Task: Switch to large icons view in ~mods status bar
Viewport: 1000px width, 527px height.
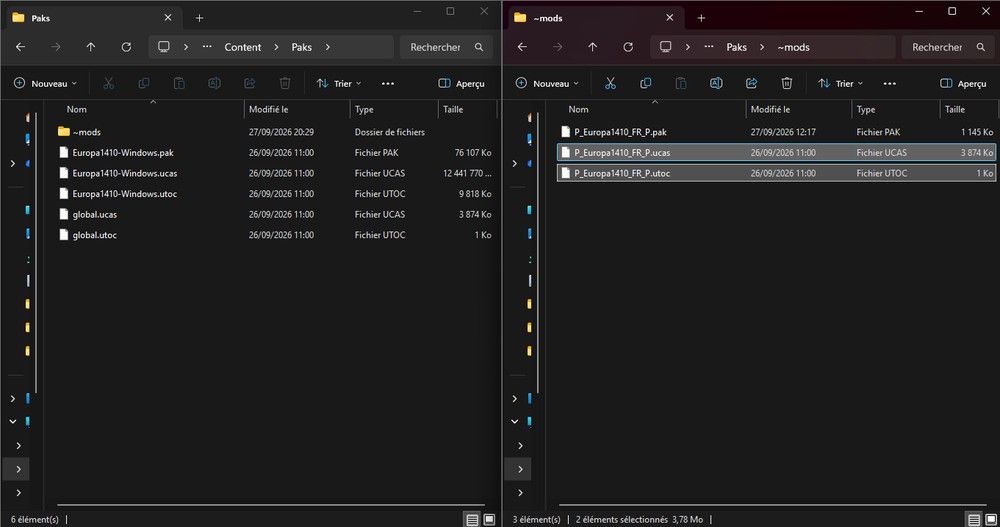Action: click(991, 519)
